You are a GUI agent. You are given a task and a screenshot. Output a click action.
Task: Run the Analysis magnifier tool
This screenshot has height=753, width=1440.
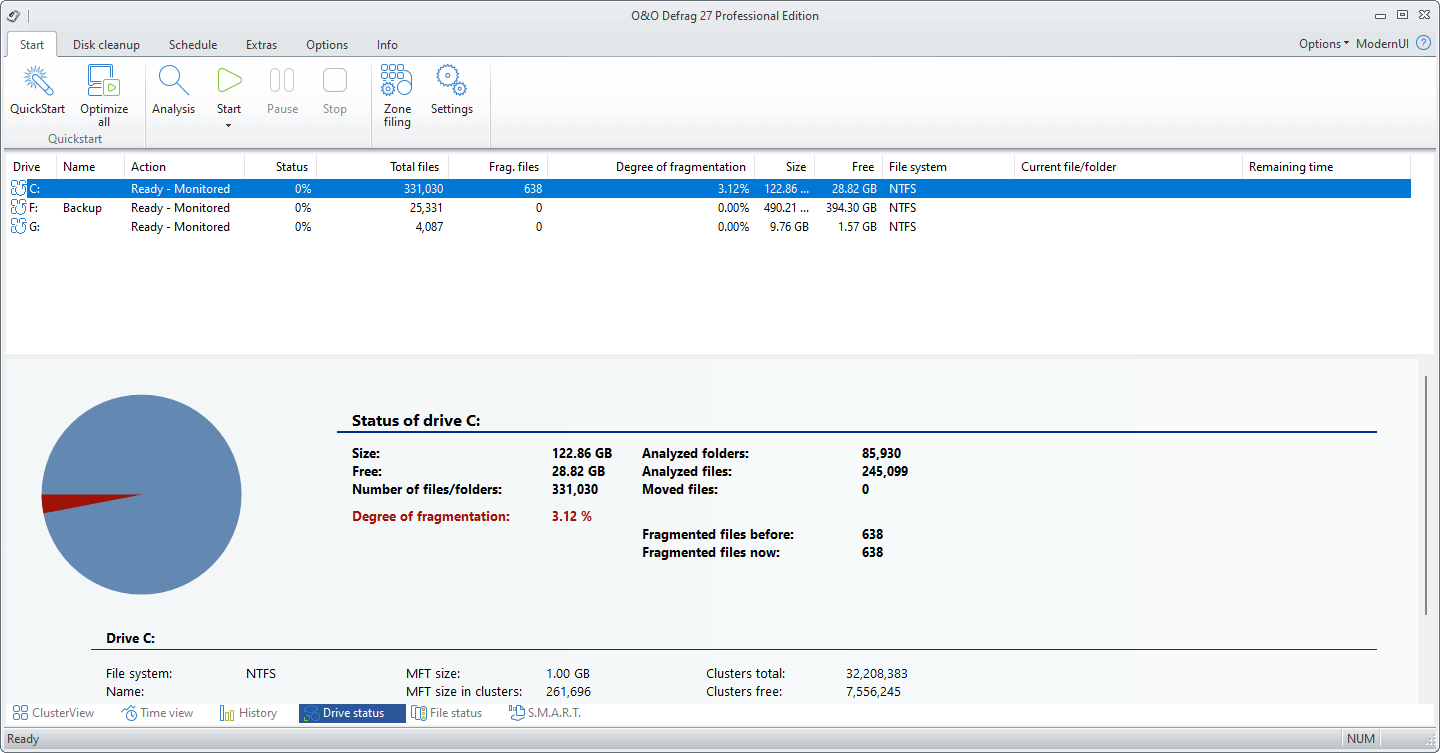tap(173, 81)
